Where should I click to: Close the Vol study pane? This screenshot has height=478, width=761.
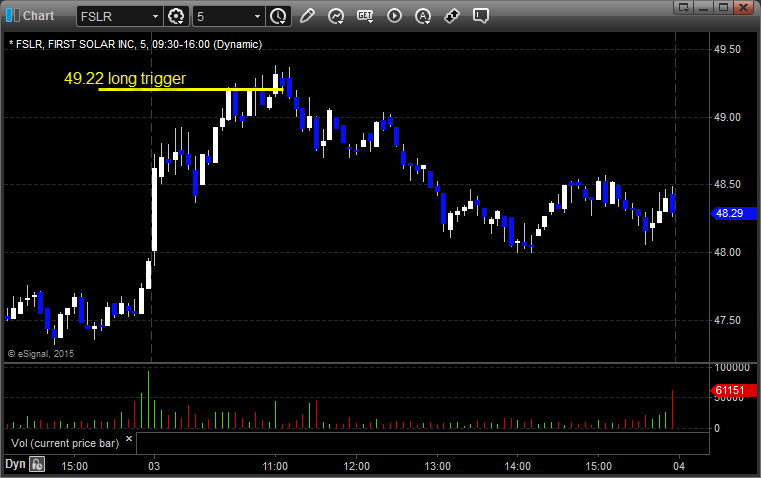(x=129, y=439)
